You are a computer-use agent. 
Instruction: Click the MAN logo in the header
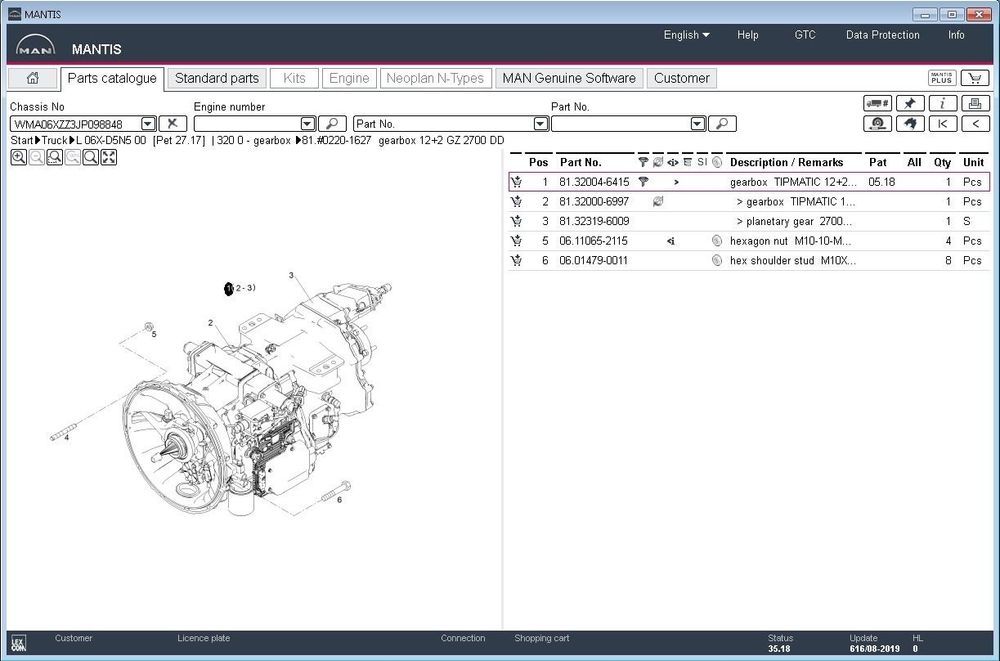tap(35, 45)
